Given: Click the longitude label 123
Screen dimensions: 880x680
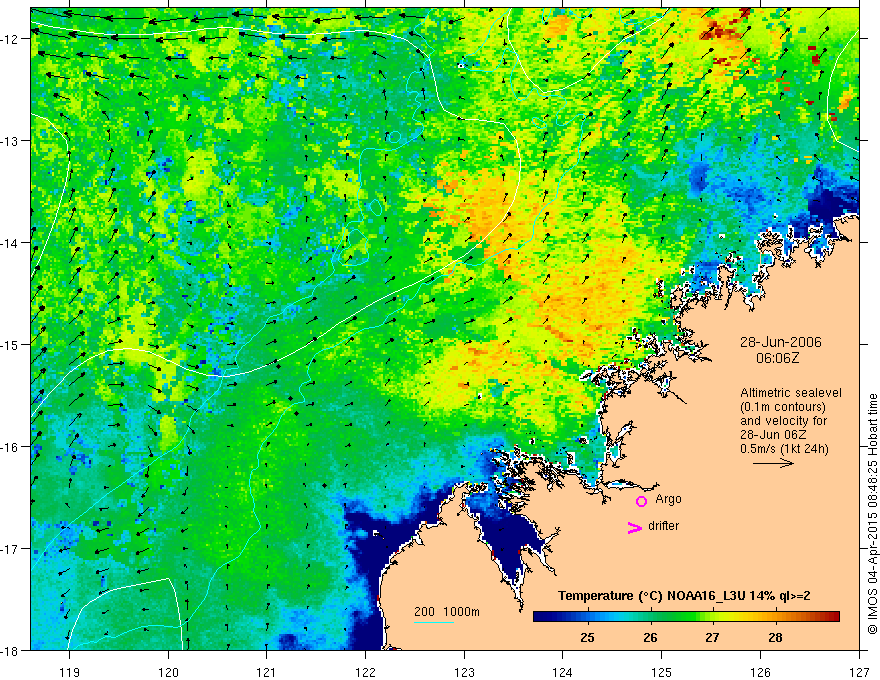Looking at the screenshot, I should pyautogui.click(x=464, y=672).
